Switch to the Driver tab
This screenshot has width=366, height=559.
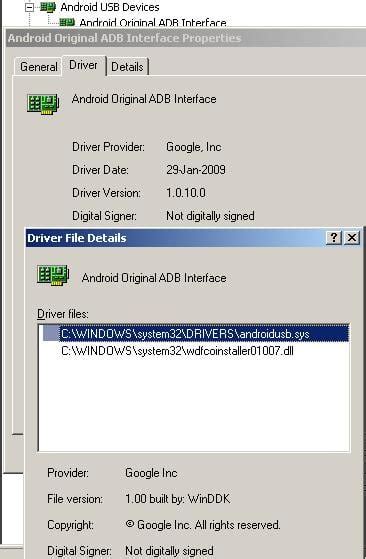pos(83,65)
